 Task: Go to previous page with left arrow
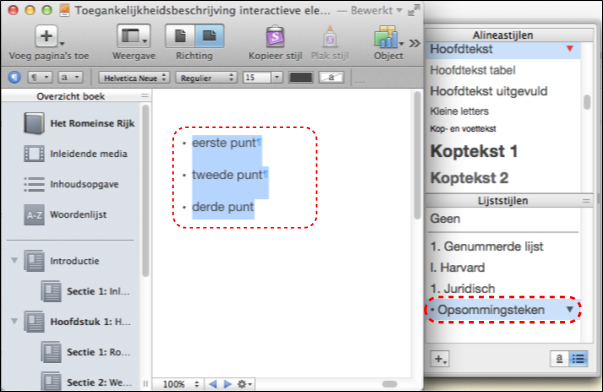[x=213, y=384]
